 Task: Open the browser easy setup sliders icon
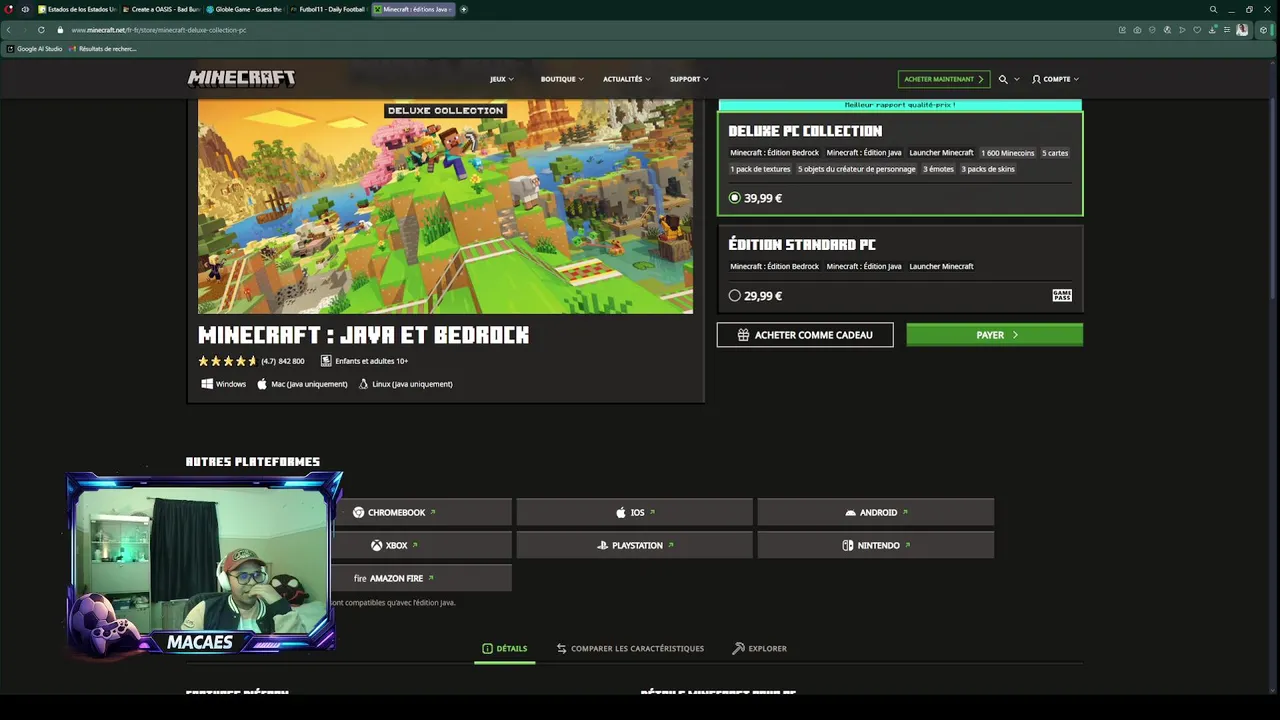coord(1227,30)
